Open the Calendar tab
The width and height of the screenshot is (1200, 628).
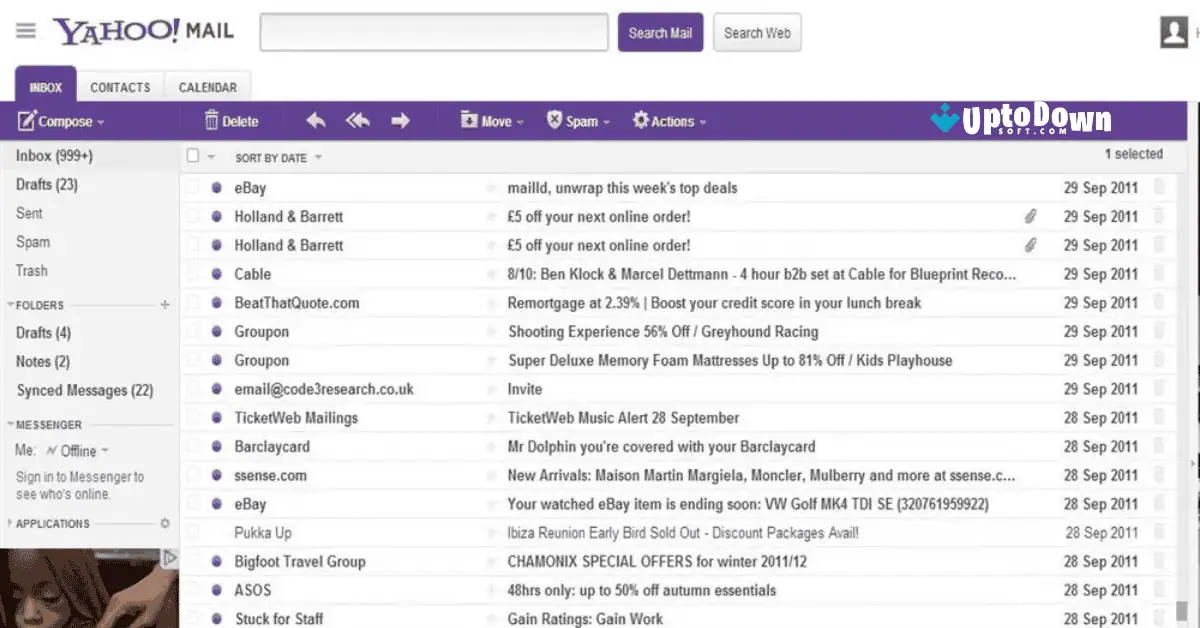(206, 87)
